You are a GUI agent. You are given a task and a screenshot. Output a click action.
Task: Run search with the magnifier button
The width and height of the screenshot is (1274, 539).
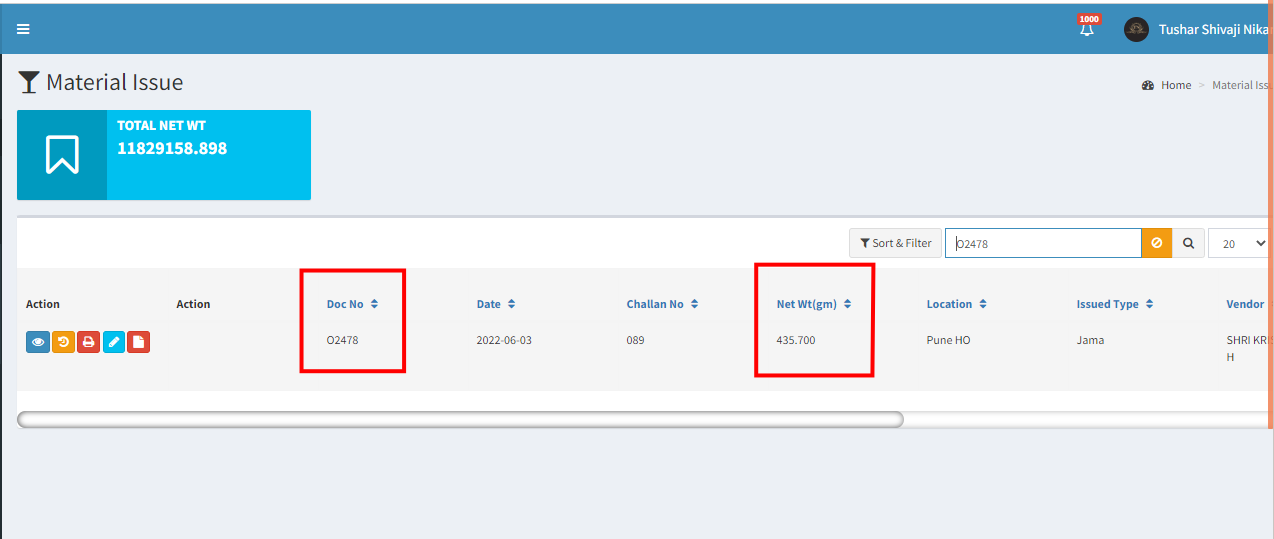tap(1188, 243)
